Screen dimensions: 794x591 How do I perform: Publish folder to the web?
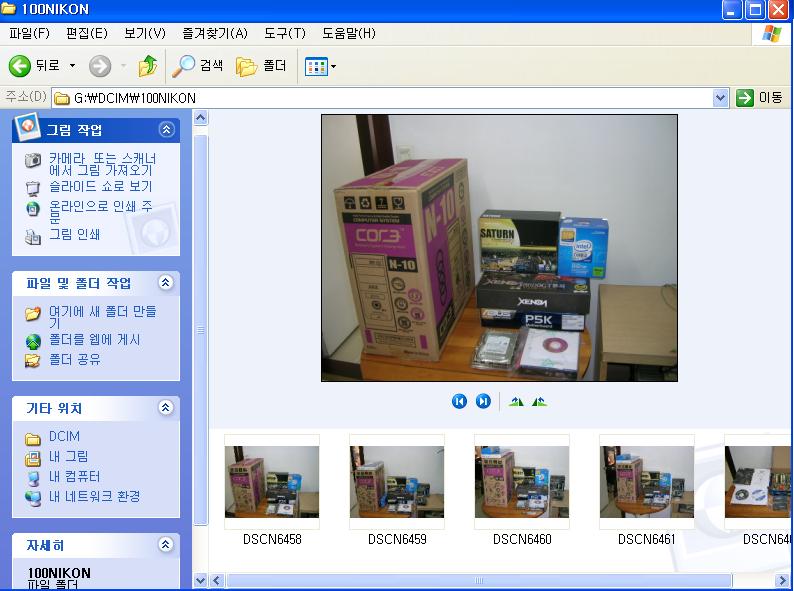(95, 339)
